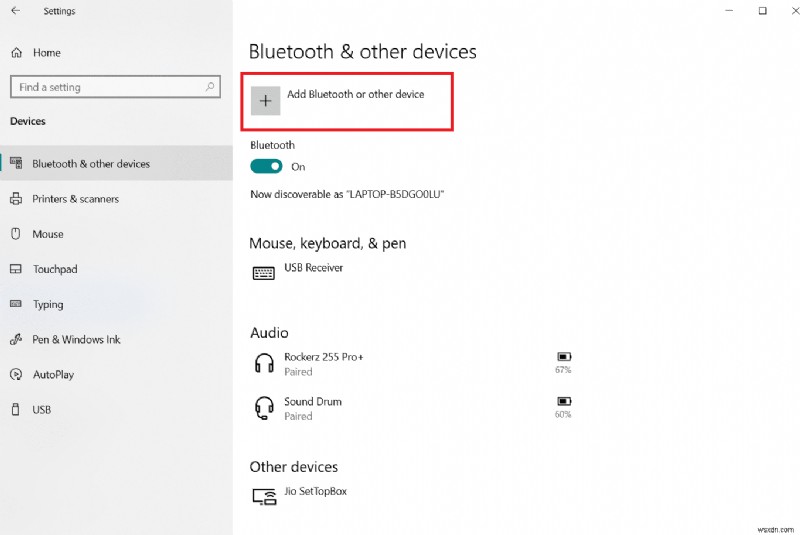This screenshot has height=535, width=800.
Task: Click the AutoPlay icon in sidebar
Action: pos(16,374)
